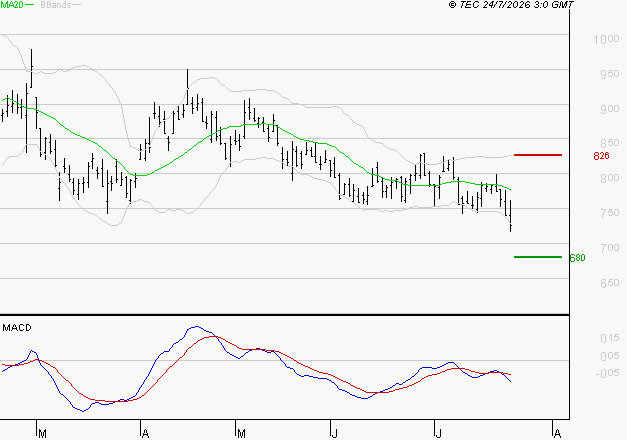This screenshot has height=440, width=627.
Task: Click the green 680 support value
Action: (577, 258)
